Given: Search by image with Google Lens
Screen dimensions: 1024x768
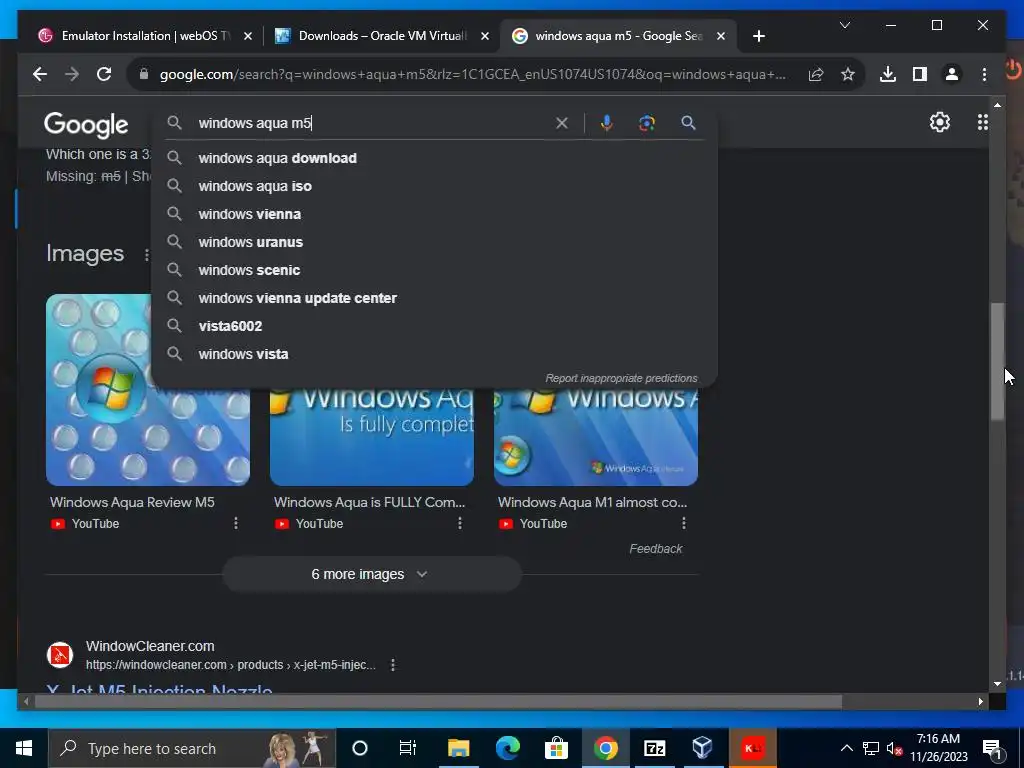Looking at the screenshot, I should coord(647,123).
